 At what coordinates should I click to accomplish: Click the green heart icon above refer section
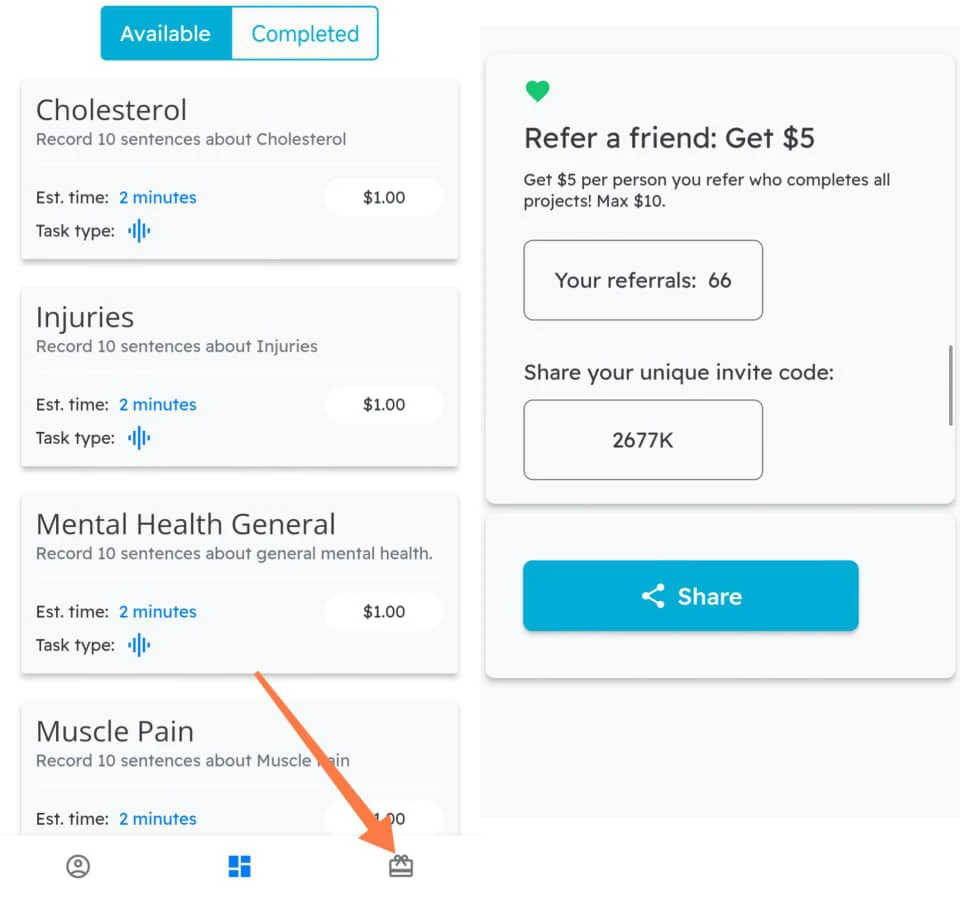537,90
